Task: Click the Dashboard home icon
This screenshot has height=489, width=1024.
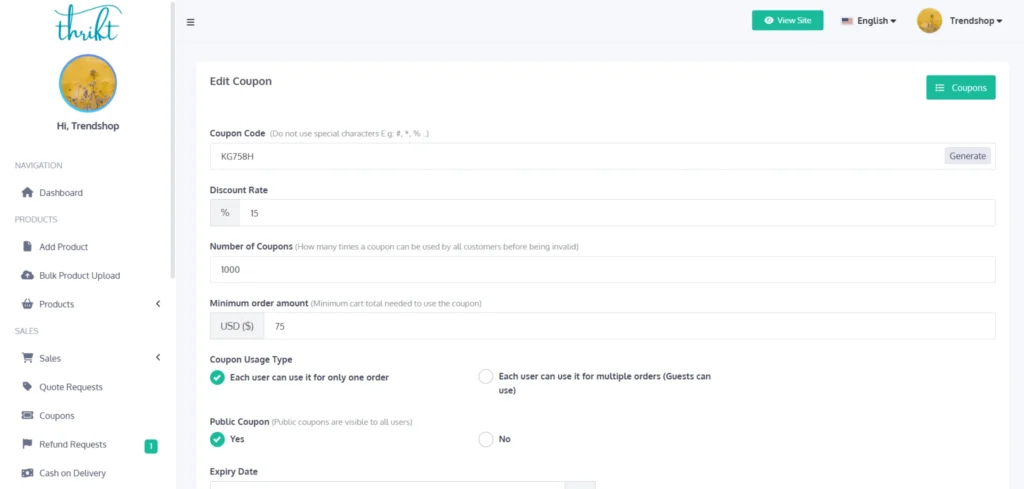Action: click(x=28, y=193)
